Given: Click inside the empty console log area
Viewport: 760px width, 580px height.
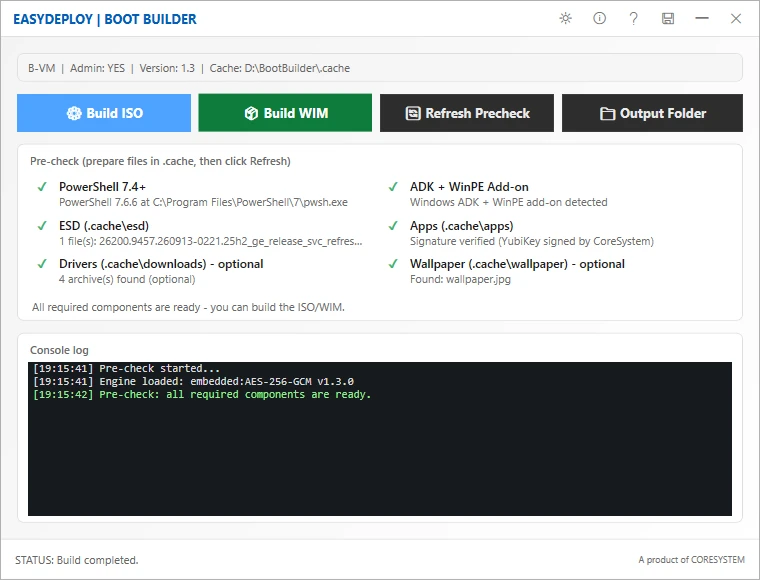Looking at the screenshot, I should point(380,458).
